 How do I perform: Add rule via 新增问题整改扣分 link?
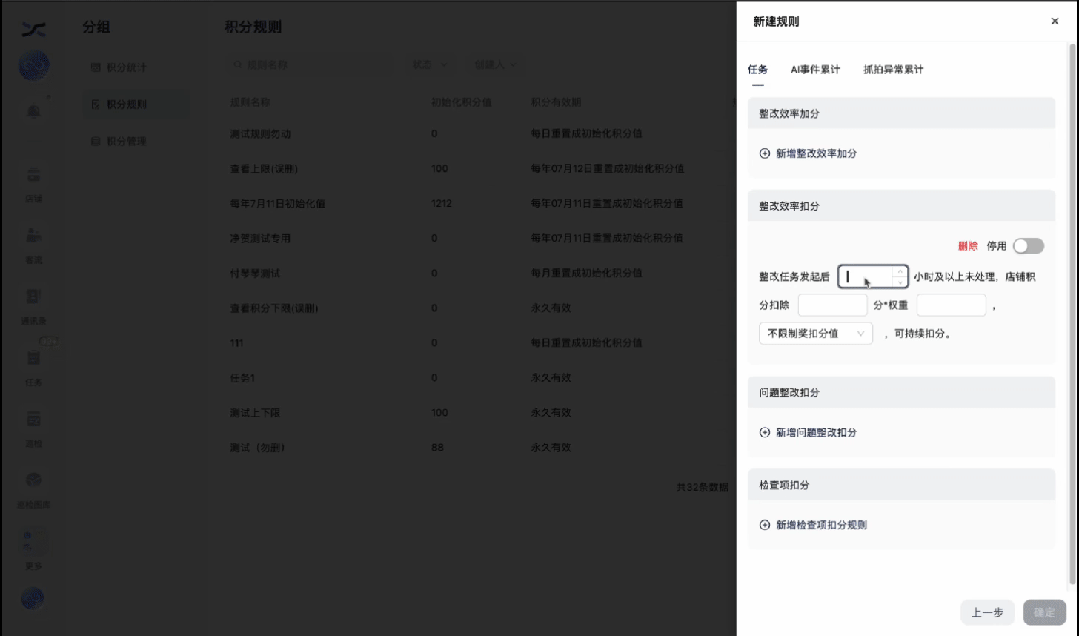pos(816,432)
